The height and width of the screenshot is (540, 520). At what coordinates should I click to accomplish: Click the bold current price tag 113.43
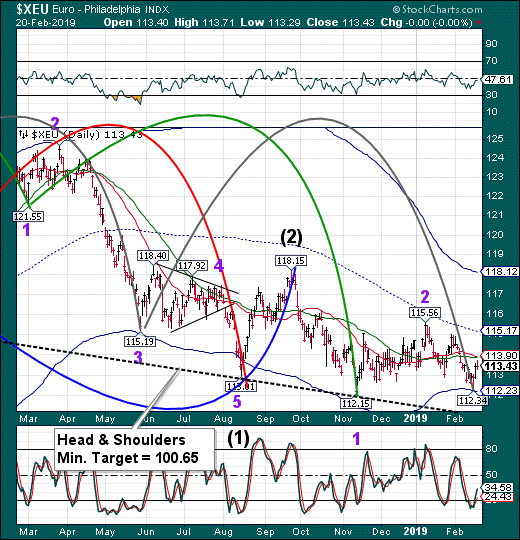point(500,366)
